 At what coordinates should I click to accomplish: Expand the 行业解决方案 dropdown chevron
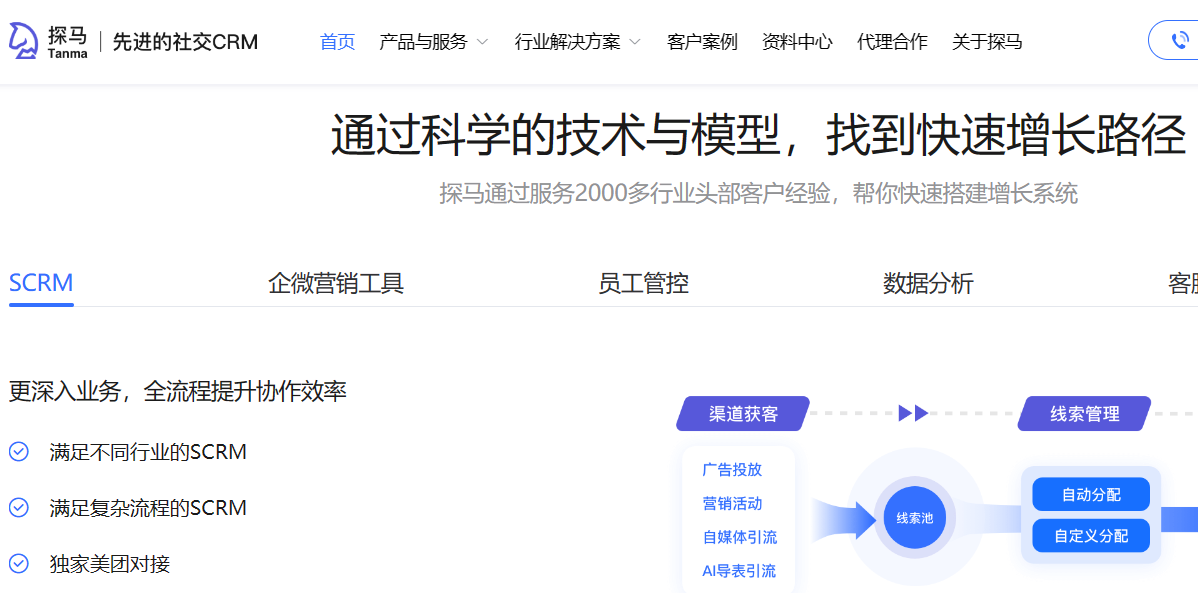pyautogui.click(x=635, y=42)
